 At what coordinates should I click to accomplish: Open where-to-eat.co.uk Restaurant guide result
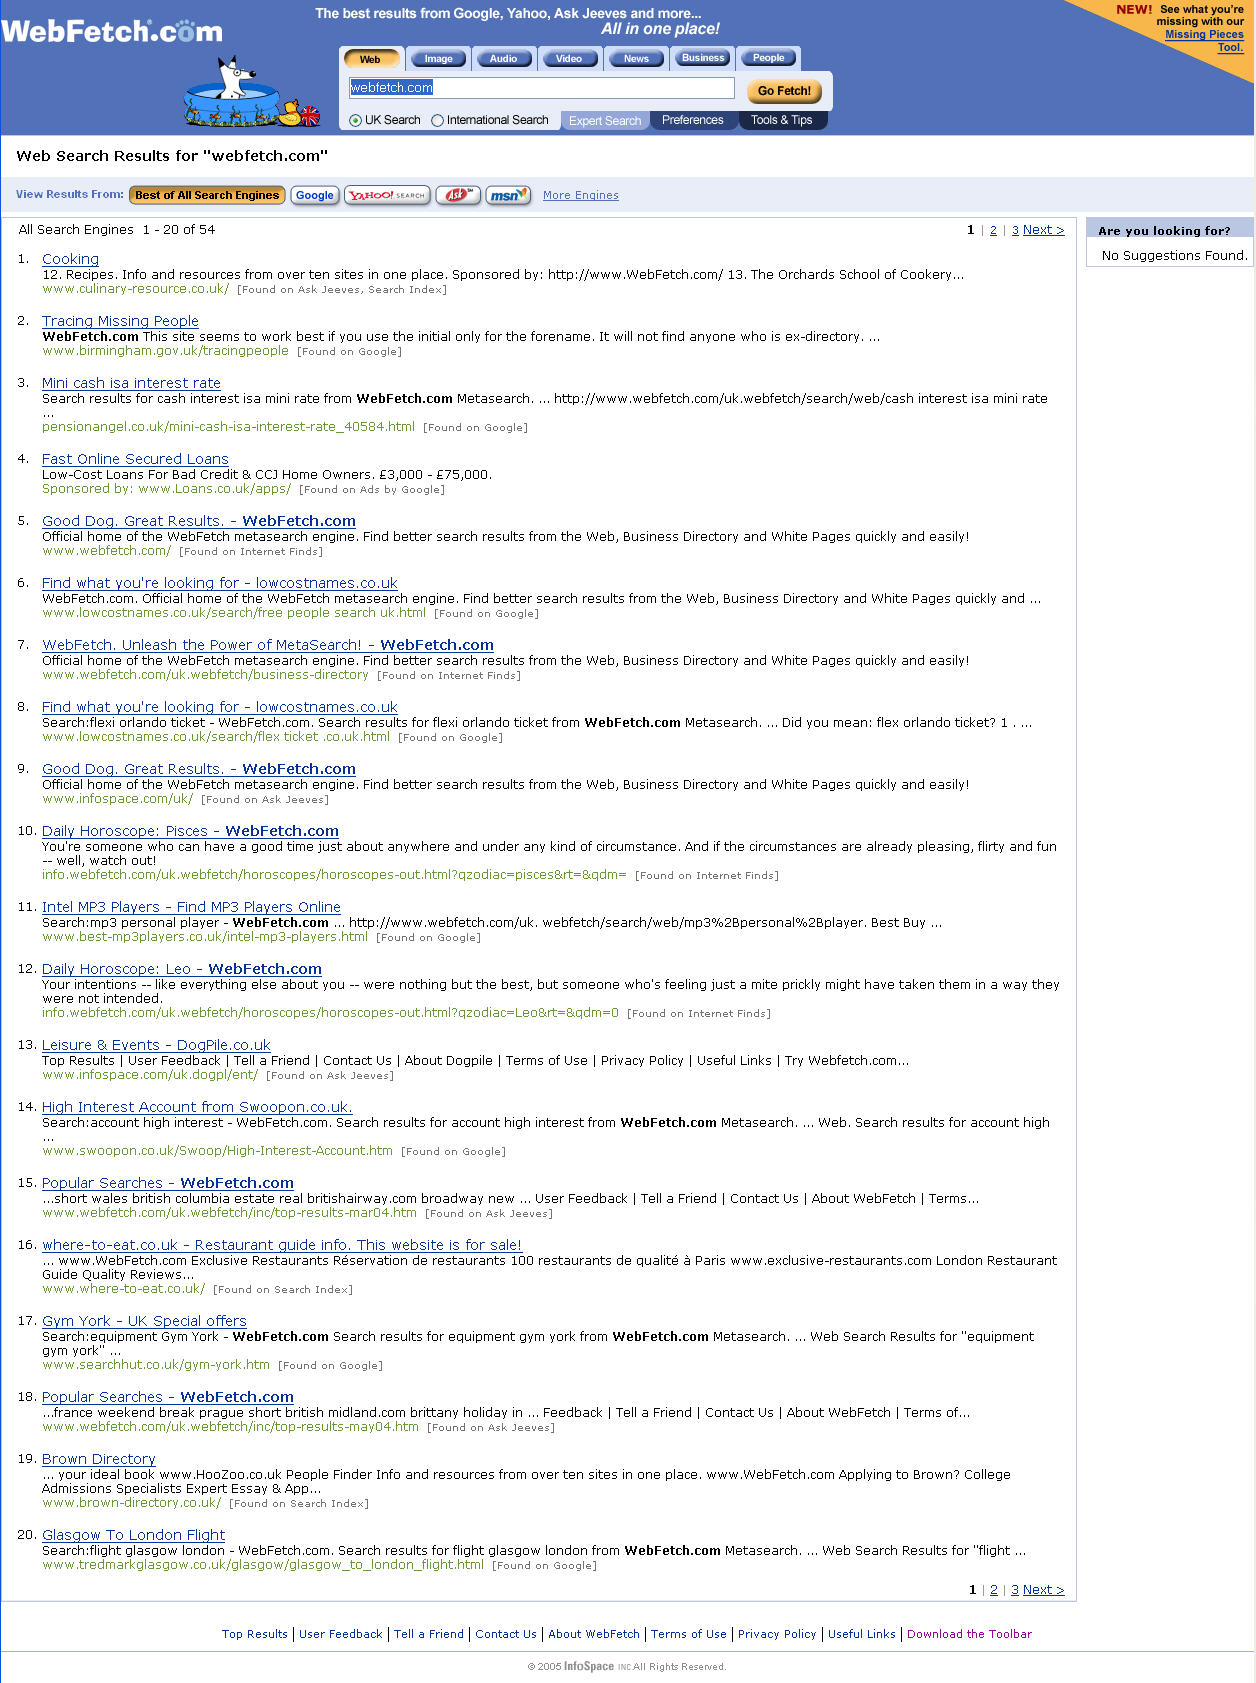(x=282, y=1245)
